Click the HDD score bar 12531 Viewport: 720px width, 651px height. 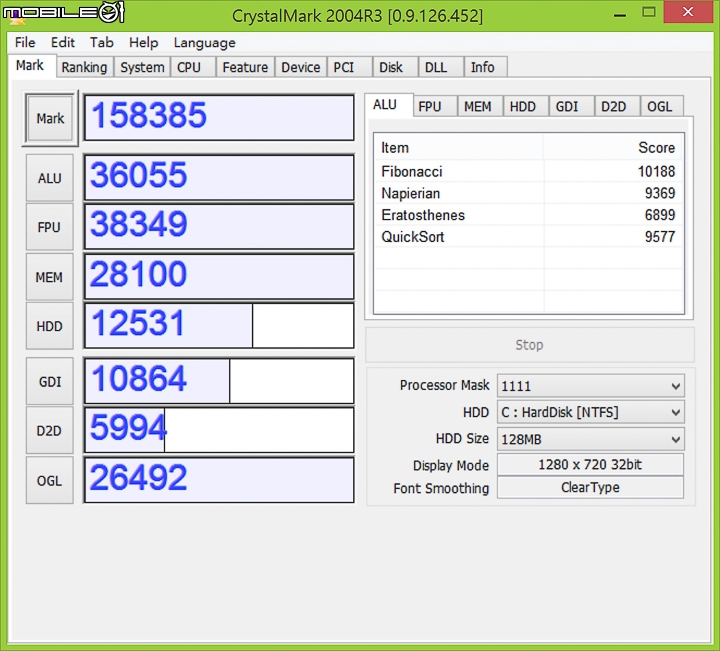pyautogui.click(x=219, y=326)
